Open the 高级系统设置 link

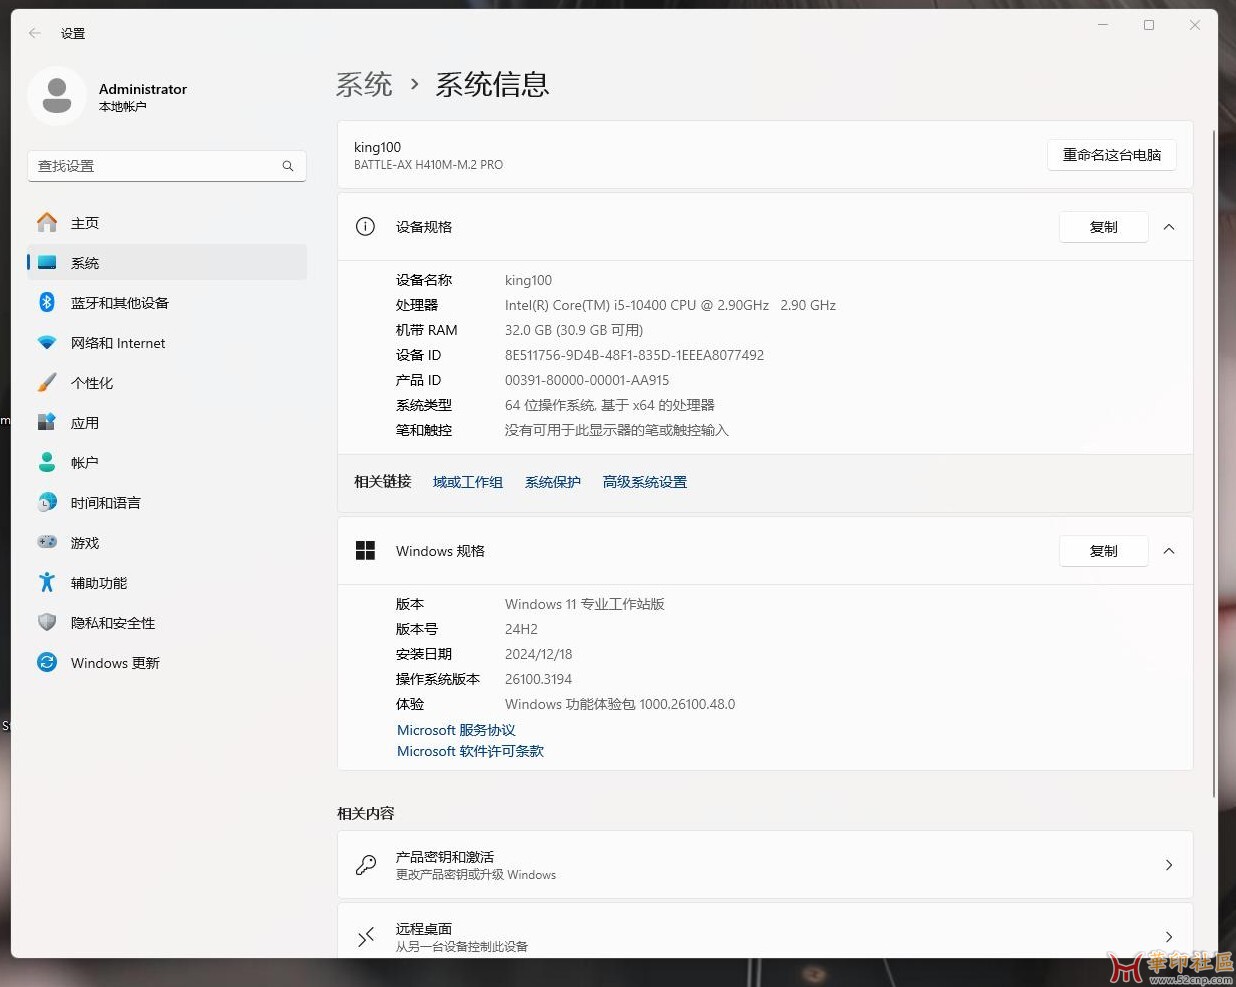645,482
